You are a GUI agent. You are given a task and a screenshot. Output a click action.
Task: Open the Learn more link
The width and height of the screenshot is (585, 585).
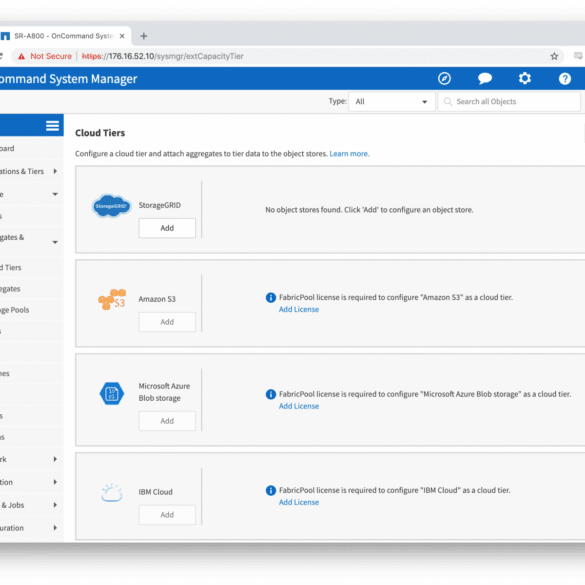pos(349,154)
